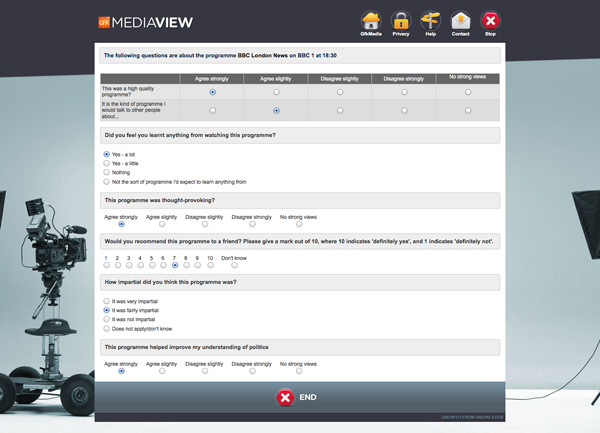Select Disagree slightly for understanding of politics
Viewport: 600px width, 433px height.
(205, 371)
